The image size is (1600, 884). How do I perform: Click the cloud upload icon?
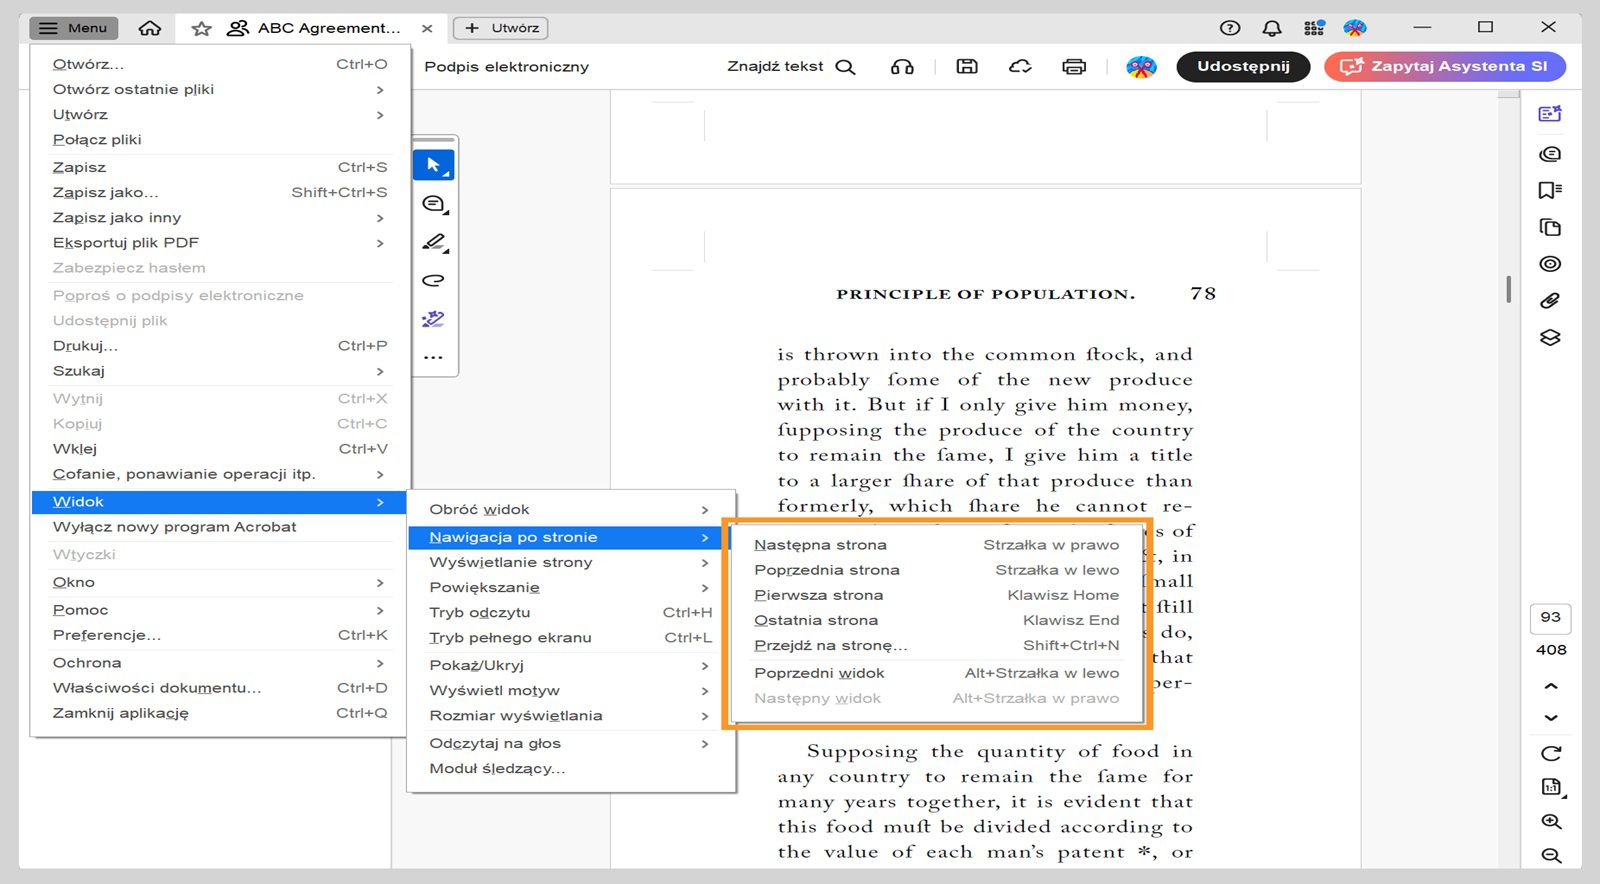click(1020, 67)
